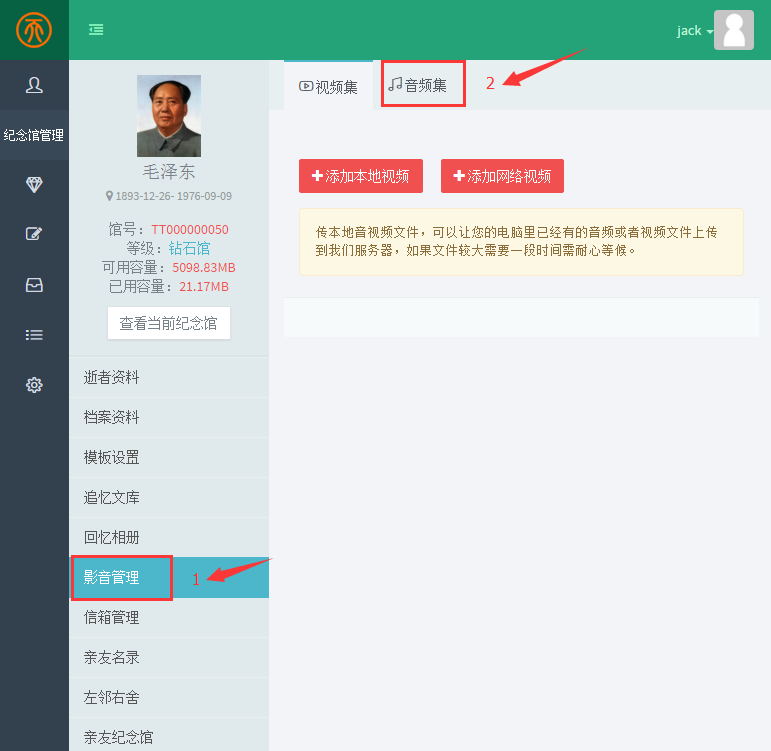Click the 钻石馆 level link
Image resolution: width=771 pixels, height=751 pixels.
[x=189, y=248]
